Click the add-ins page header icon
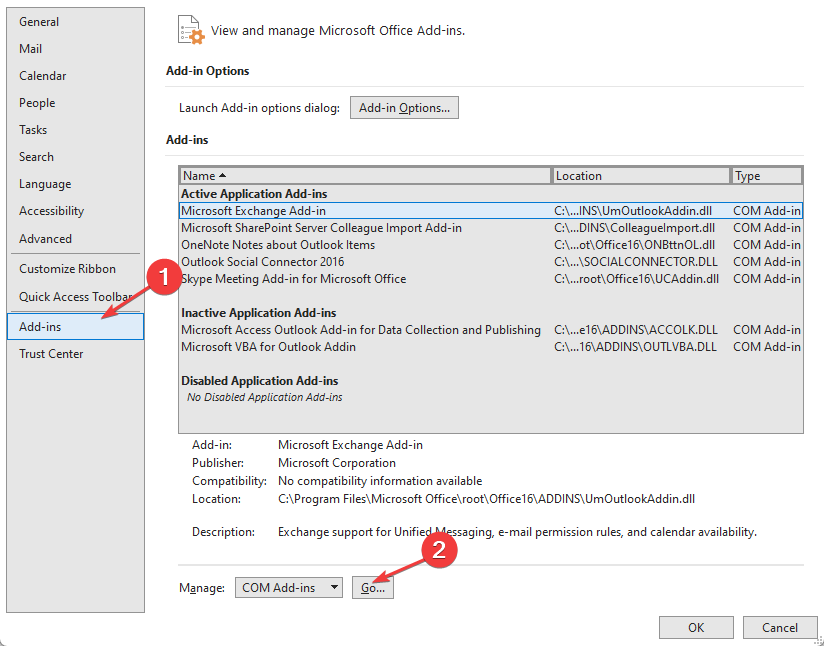 [x=190, y=30]
